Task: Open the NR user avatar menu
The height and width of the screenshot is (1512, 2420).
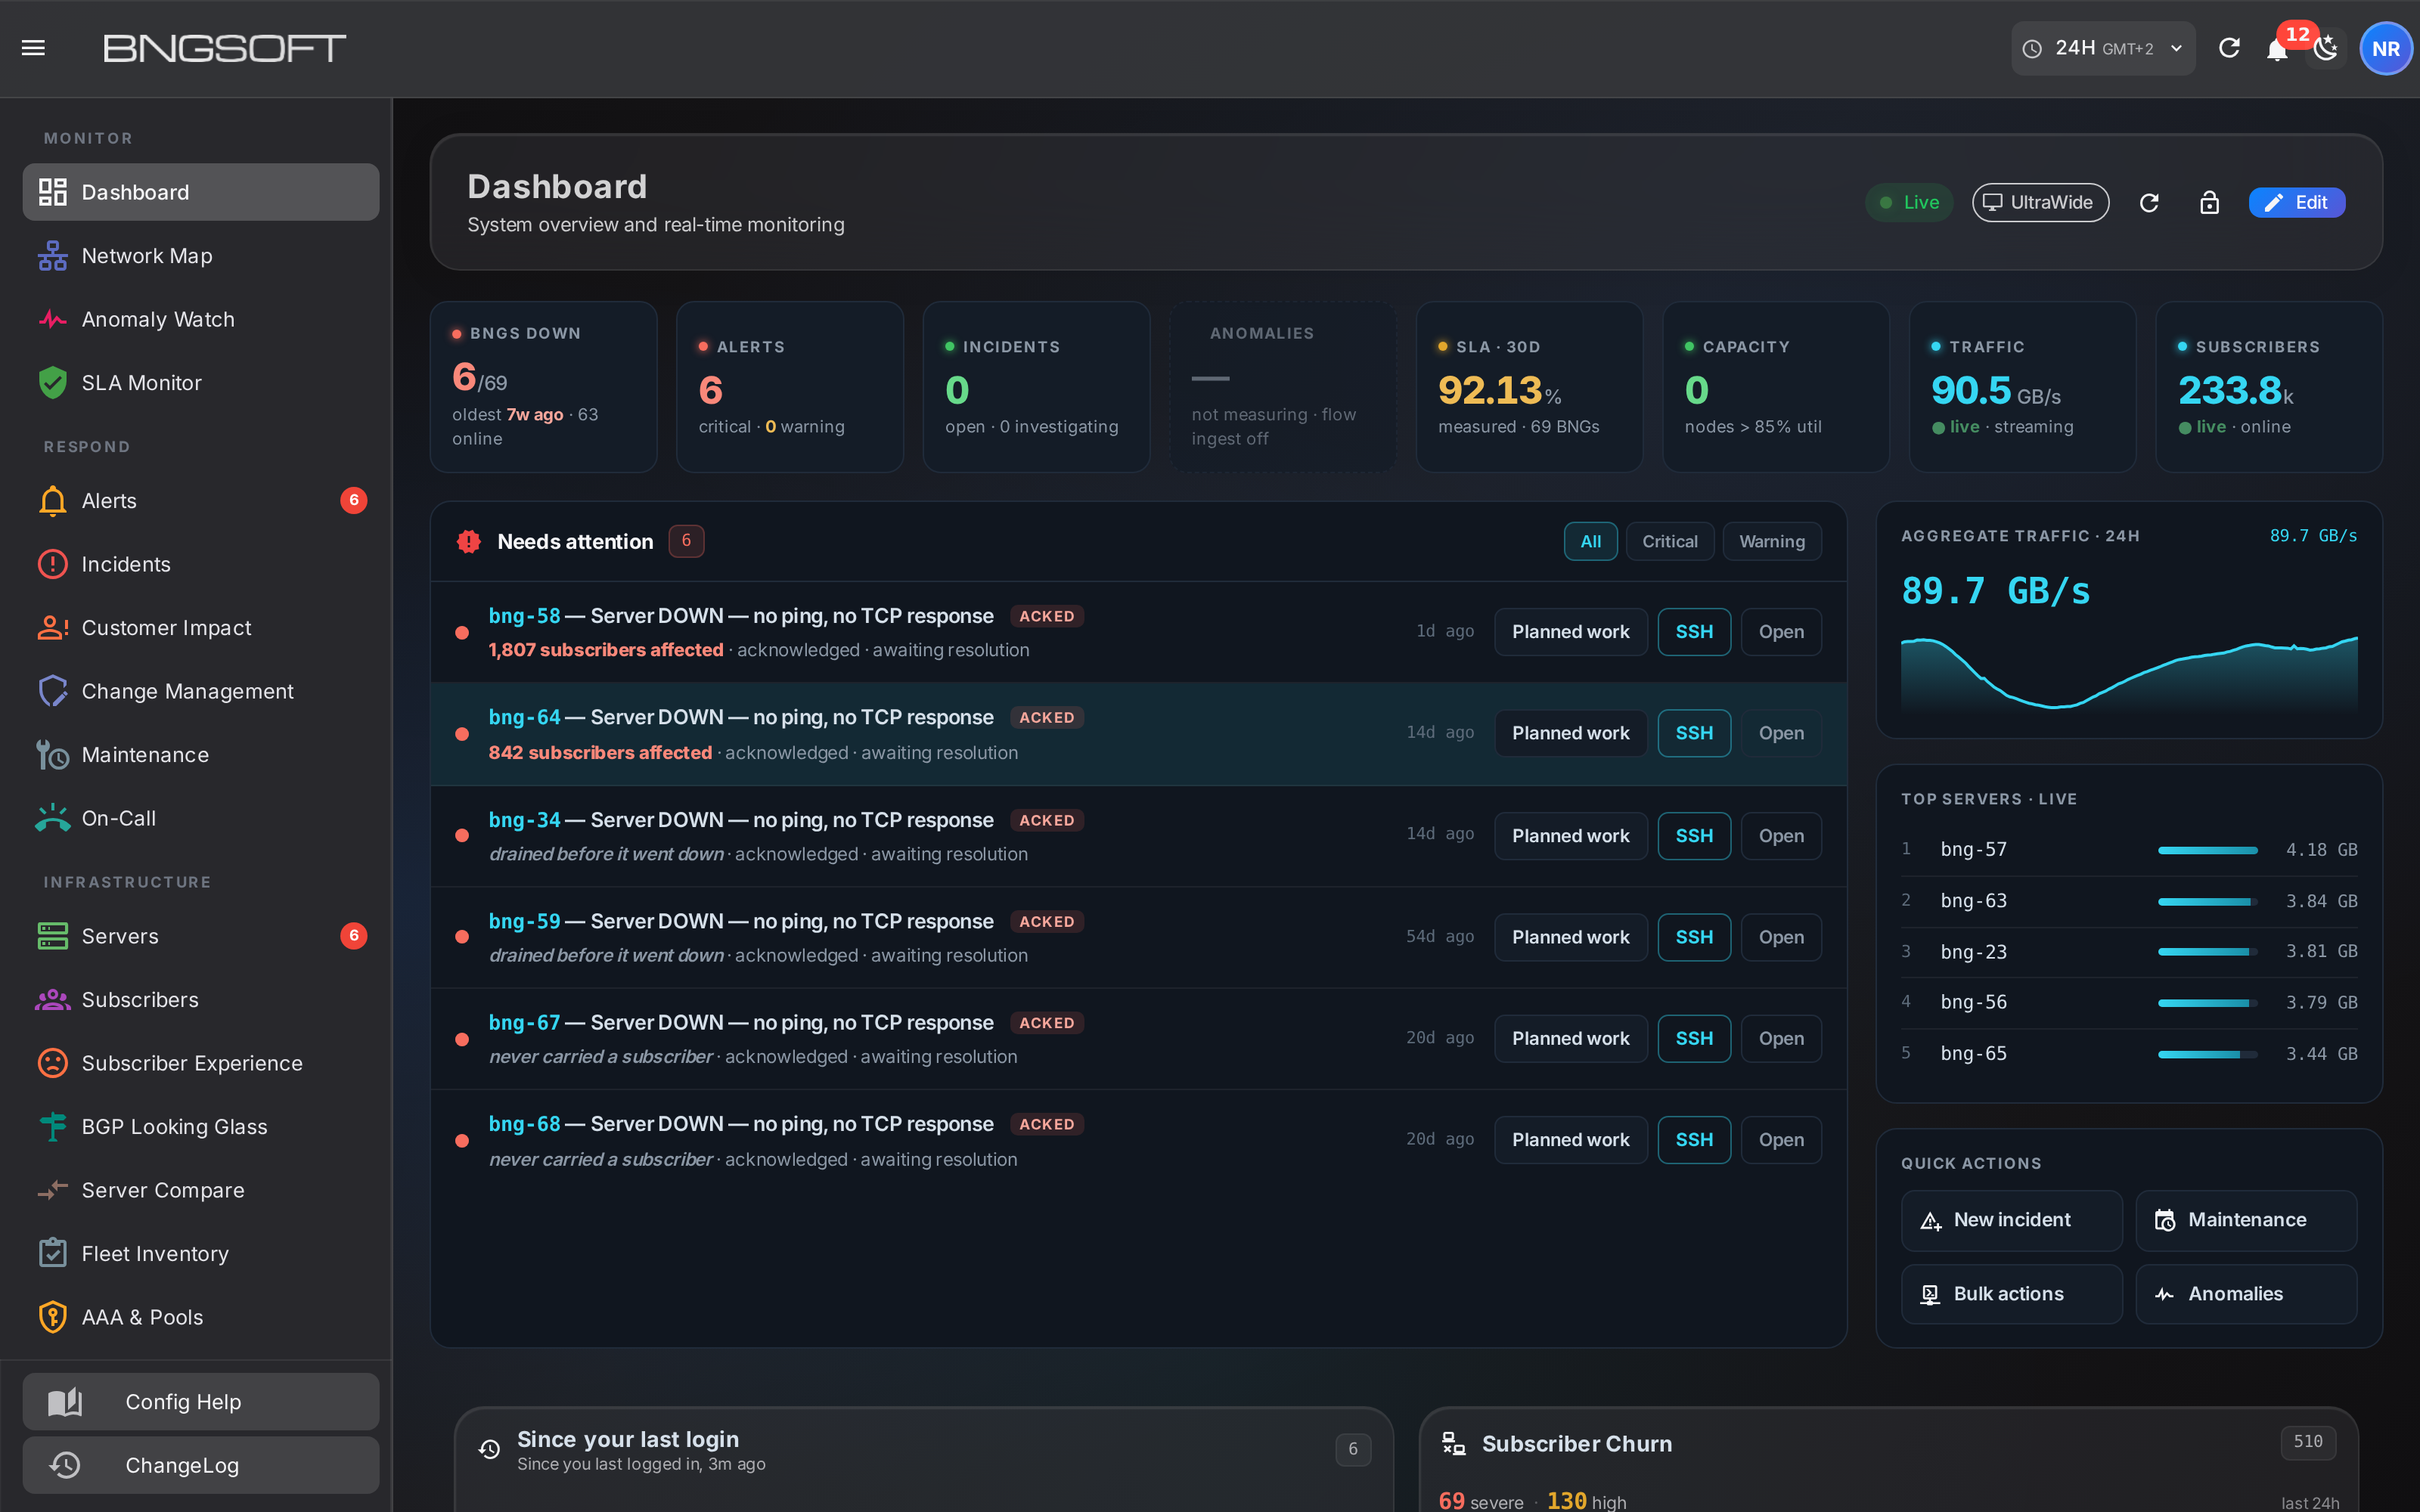Action: click(x=2385, y=49)
